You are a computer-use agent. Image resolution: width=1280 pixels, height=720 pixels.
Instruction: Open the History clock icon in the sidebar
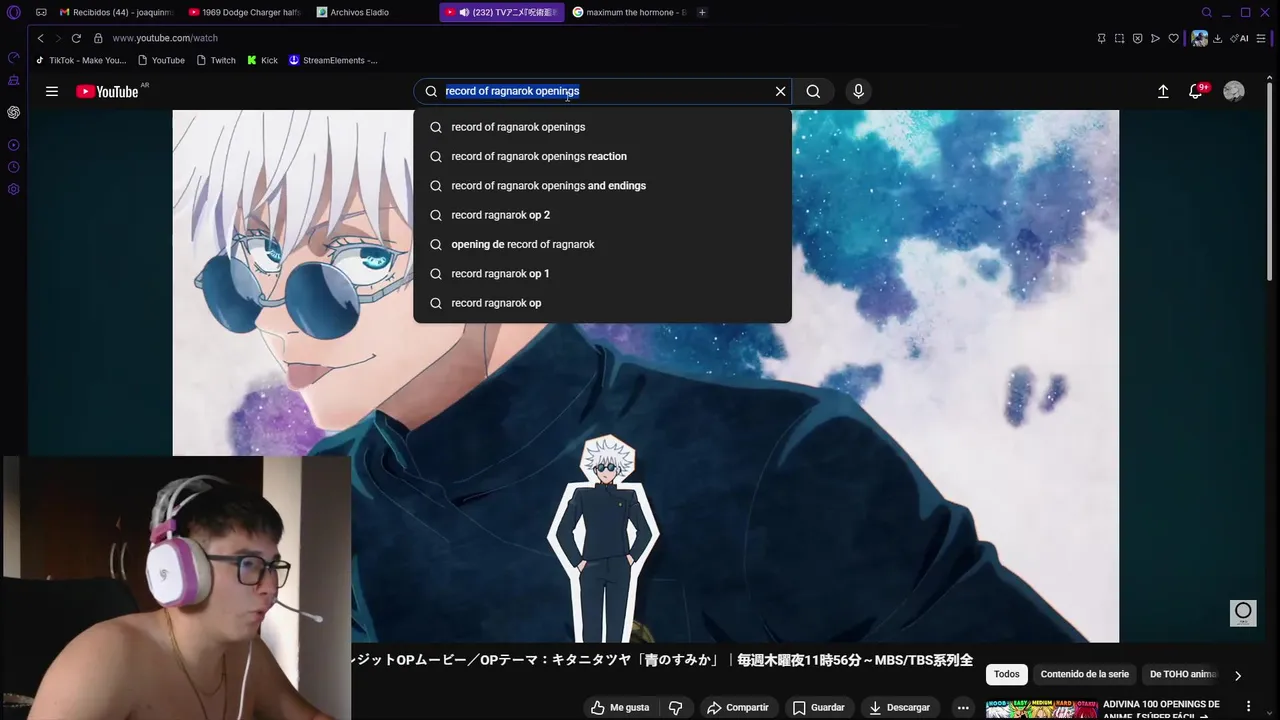click(14, 167)
